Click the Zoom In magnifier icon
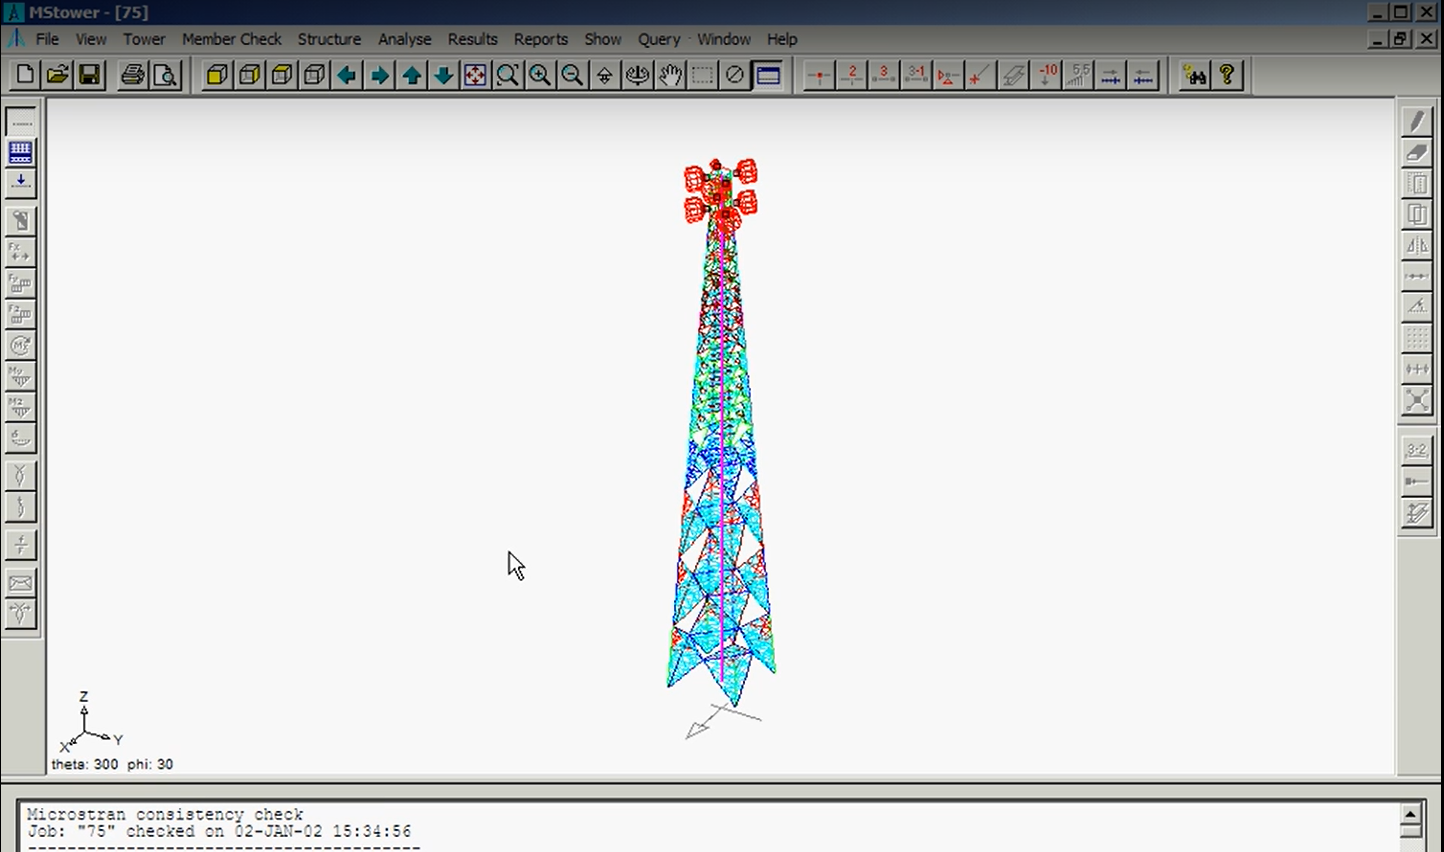The height and width of the screenshot is (852, 1444). point(540,75)
